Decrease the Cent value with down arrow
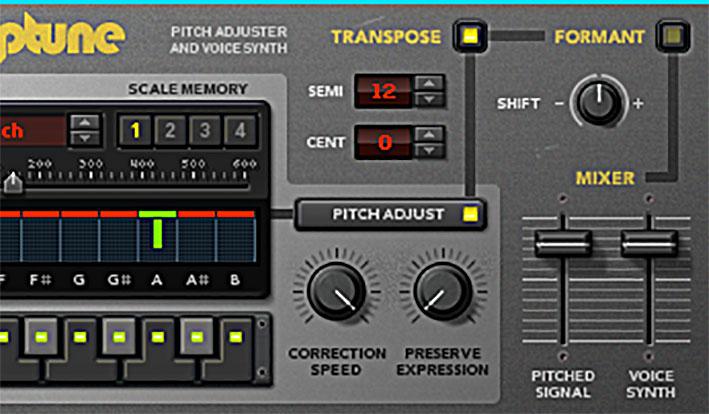709x414 pixels. coord(429,150)
